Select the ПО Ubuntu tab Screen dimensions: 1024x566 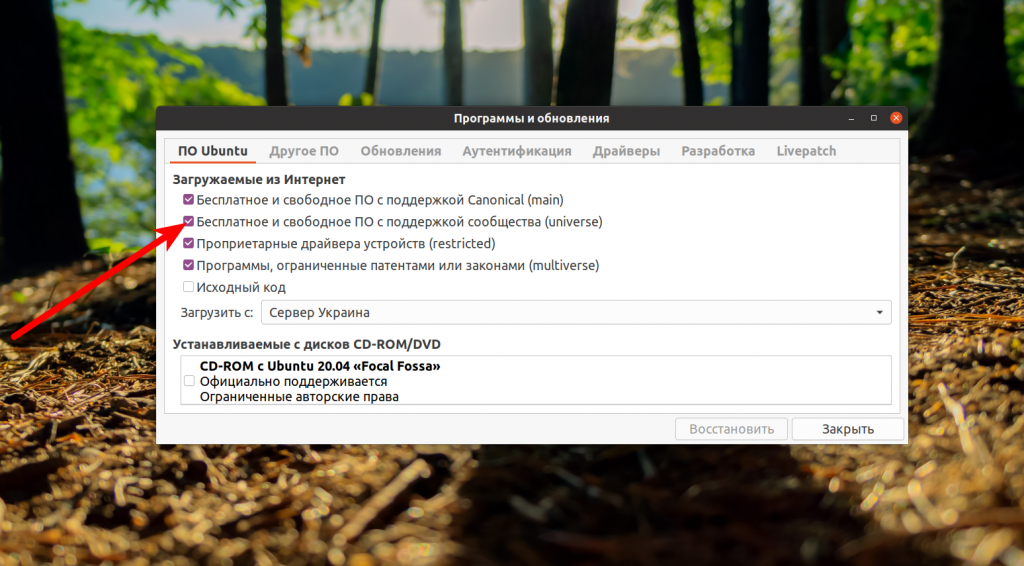[212, 151]
